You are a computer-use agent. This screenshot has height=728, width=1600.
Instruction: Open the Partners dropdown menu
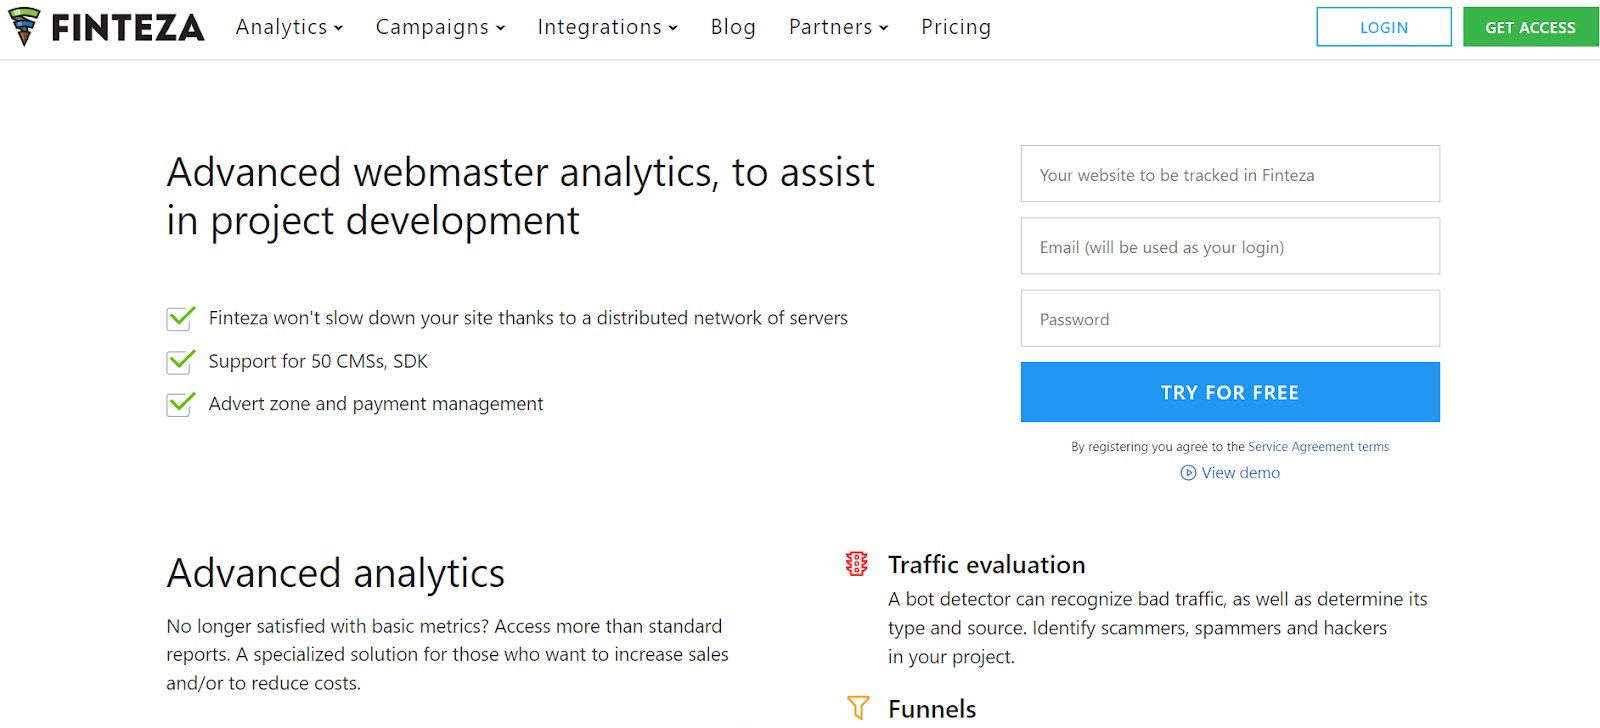[838, 27]
